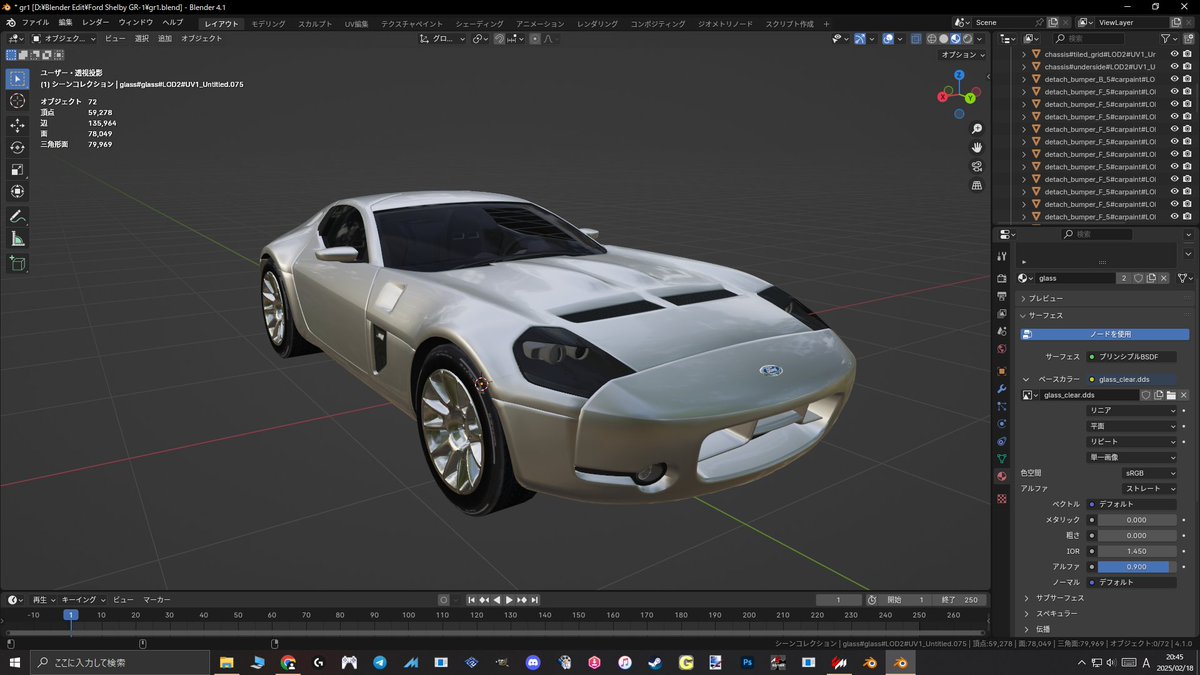Activate the Scale tool
The width and height of the screenshot is (1200, 675).
(17, 170)
